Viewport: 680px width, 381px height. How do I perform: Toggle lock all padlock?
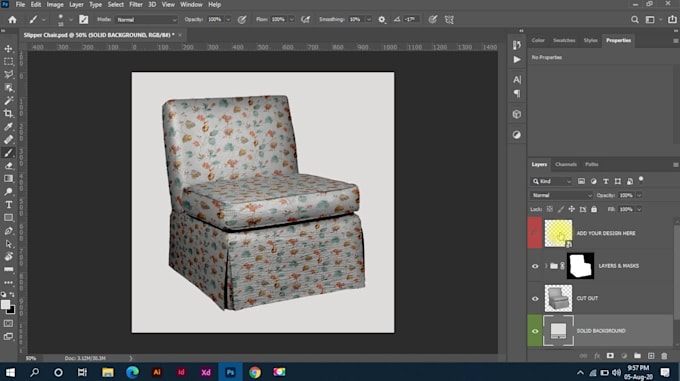coord(594,209)
